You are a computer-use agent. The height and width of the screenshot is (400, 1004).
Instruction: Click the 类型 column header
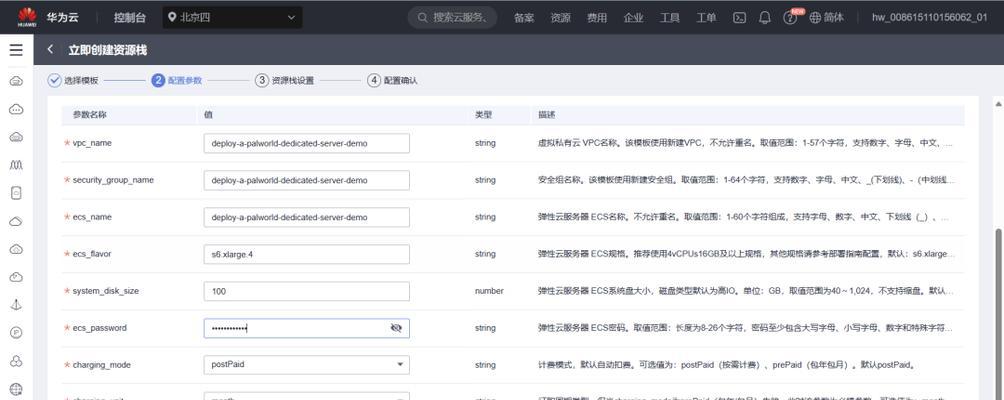pyautogui.click(x=483, y=115)
